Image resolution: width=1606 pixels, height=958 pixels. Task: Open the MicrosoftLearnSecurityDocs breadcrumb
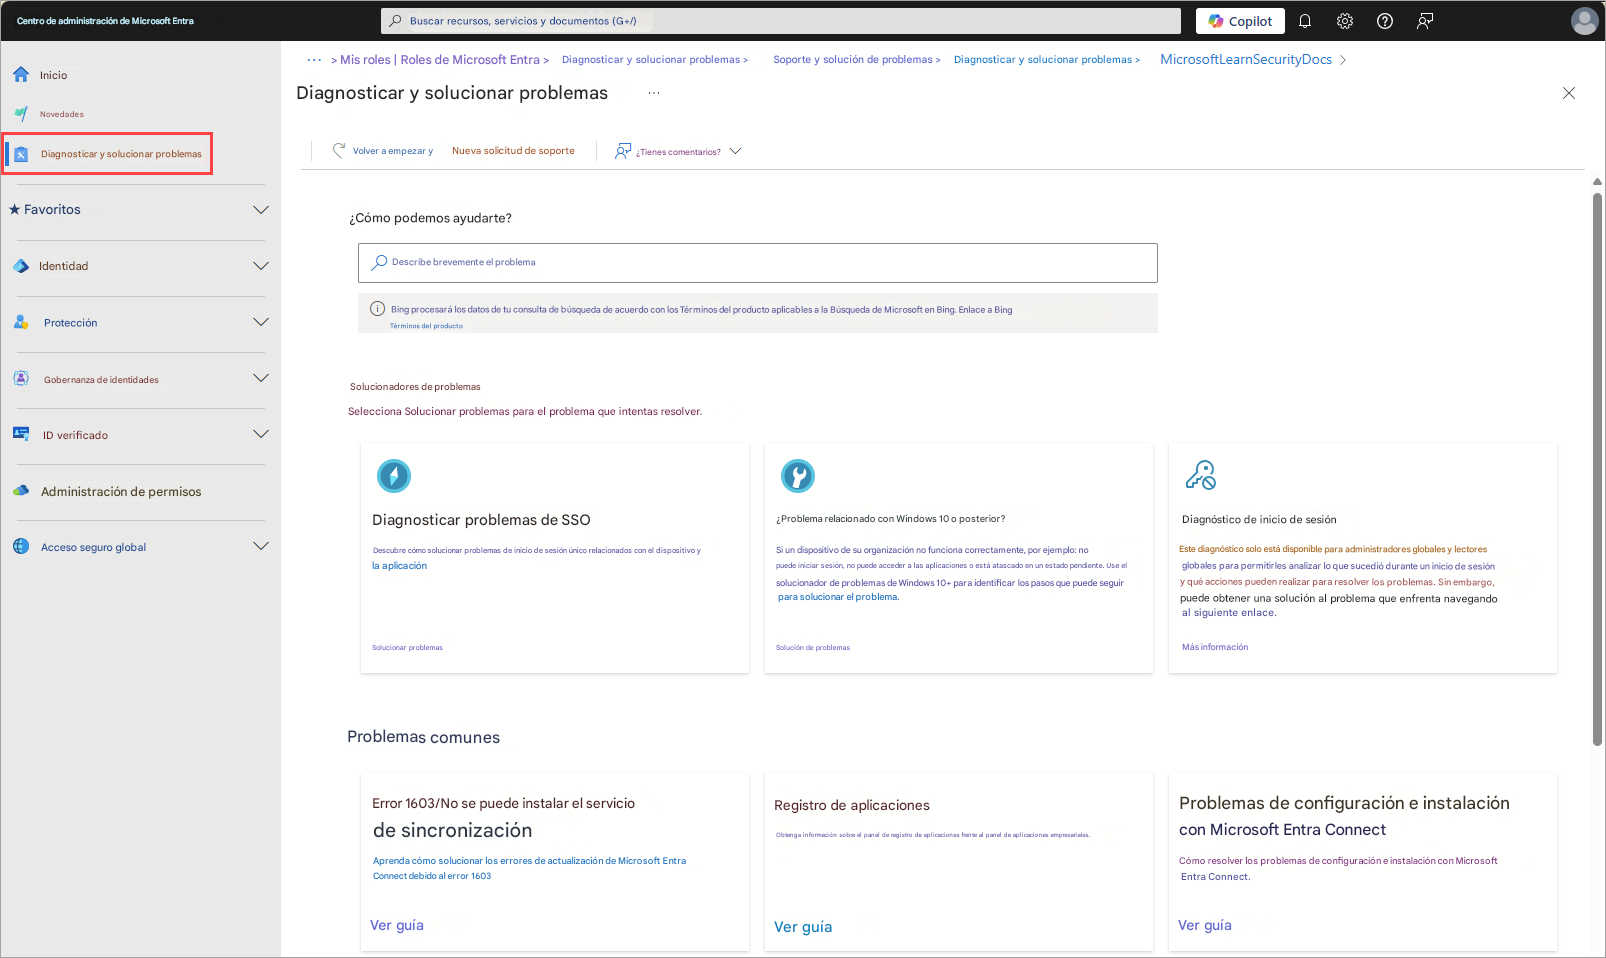1246,60
